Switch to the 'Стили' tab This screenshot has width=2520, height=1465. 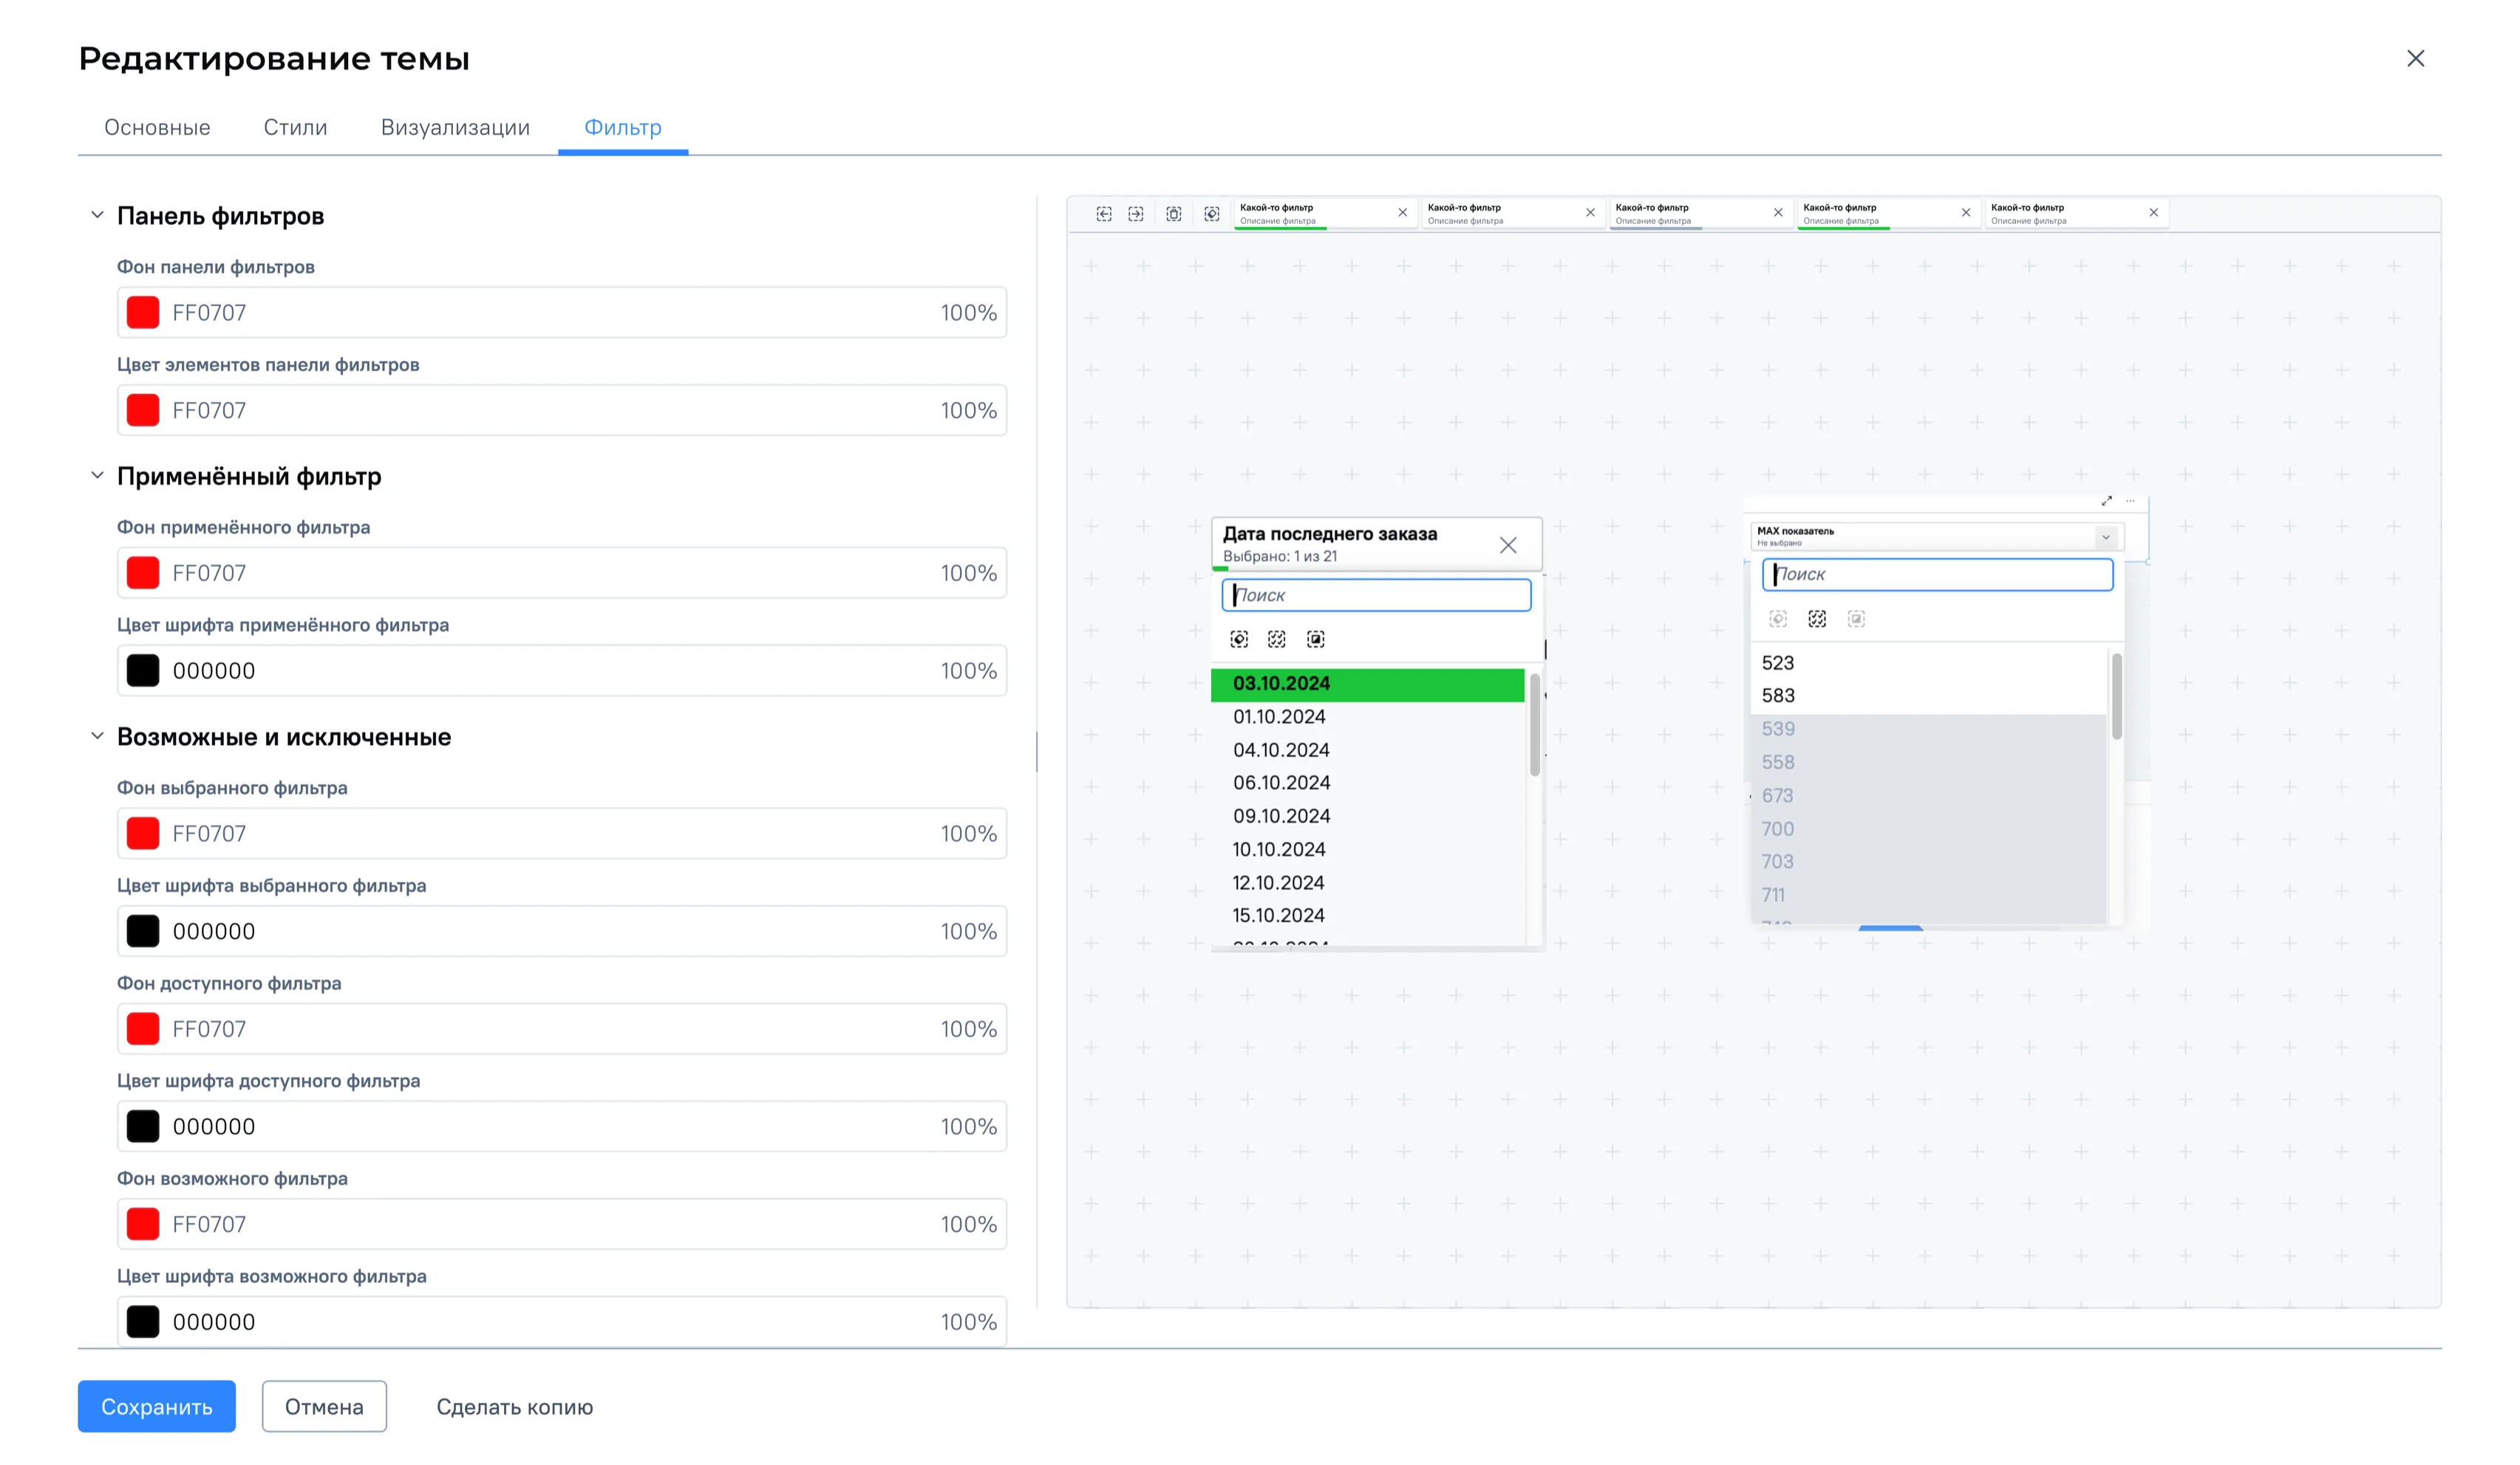(295, 128)
